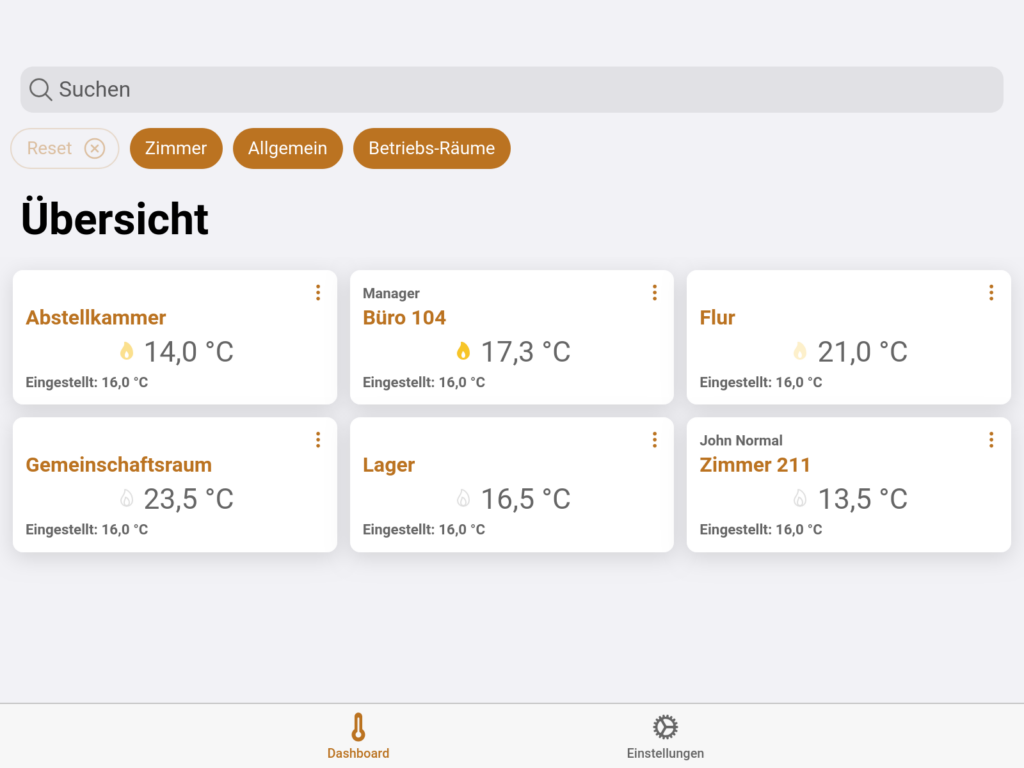This screenshot has height=768, width=1024.
Task: Switch to the Einstellungen tab
Action: click(x=665, y=736)
